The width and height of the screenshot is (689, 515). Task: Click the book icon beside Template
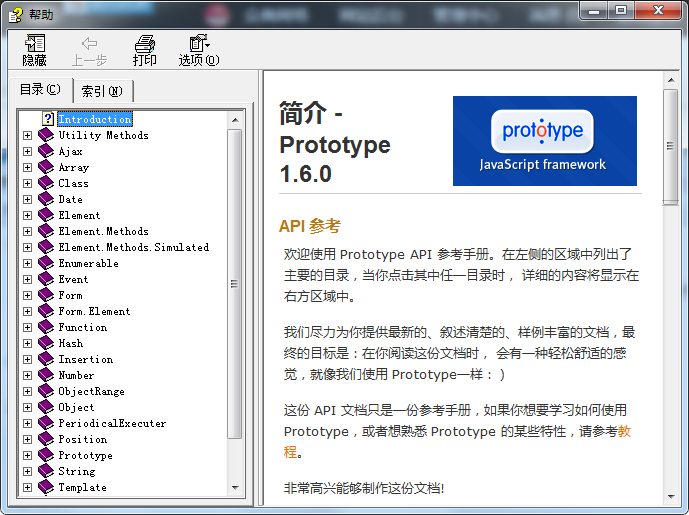click(46, 487)
